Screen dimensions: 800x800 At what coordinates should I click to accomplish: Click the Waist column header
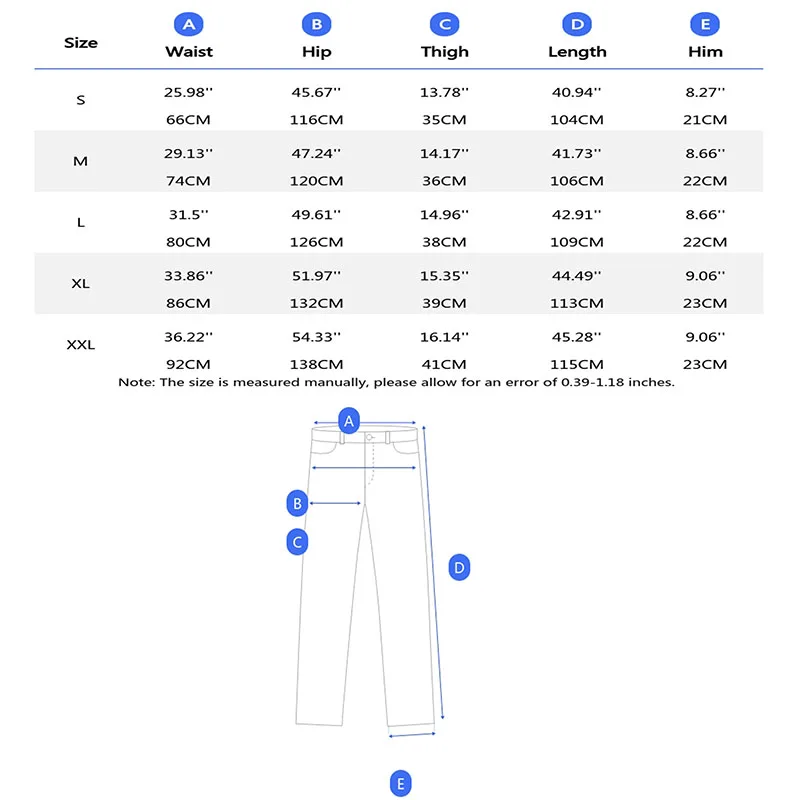[189, 51]
